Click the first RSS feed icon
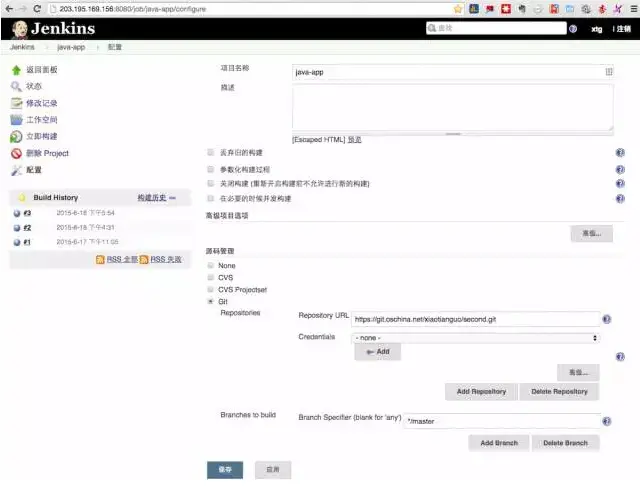 (100, 260)
